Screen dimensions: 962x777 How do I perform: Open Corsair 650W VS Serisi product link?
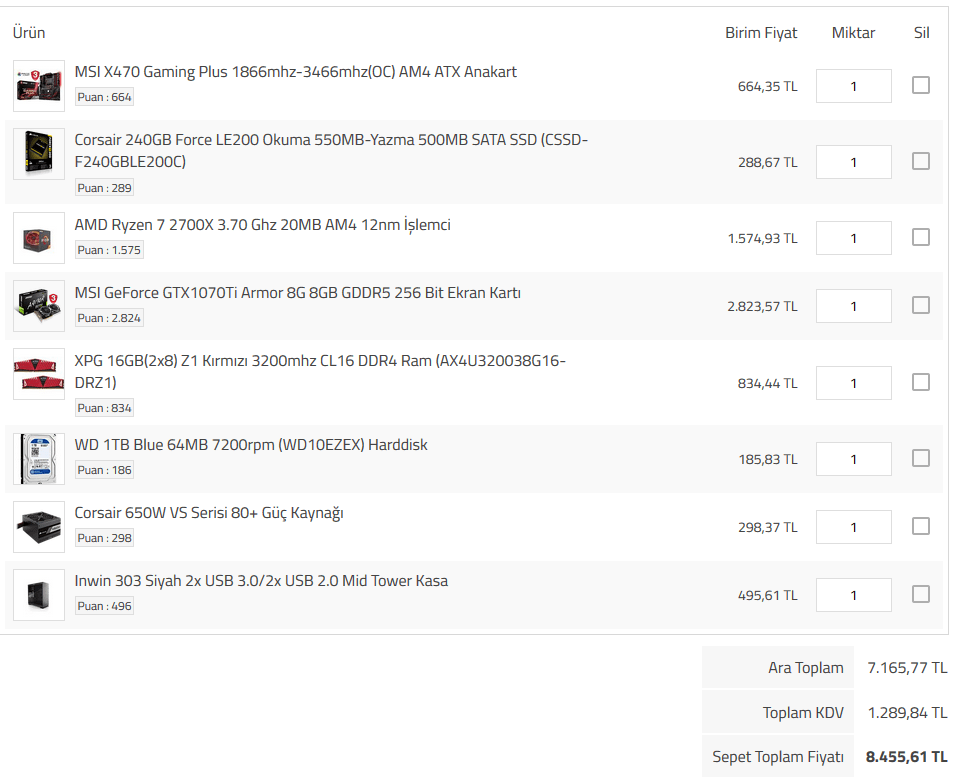209,513
